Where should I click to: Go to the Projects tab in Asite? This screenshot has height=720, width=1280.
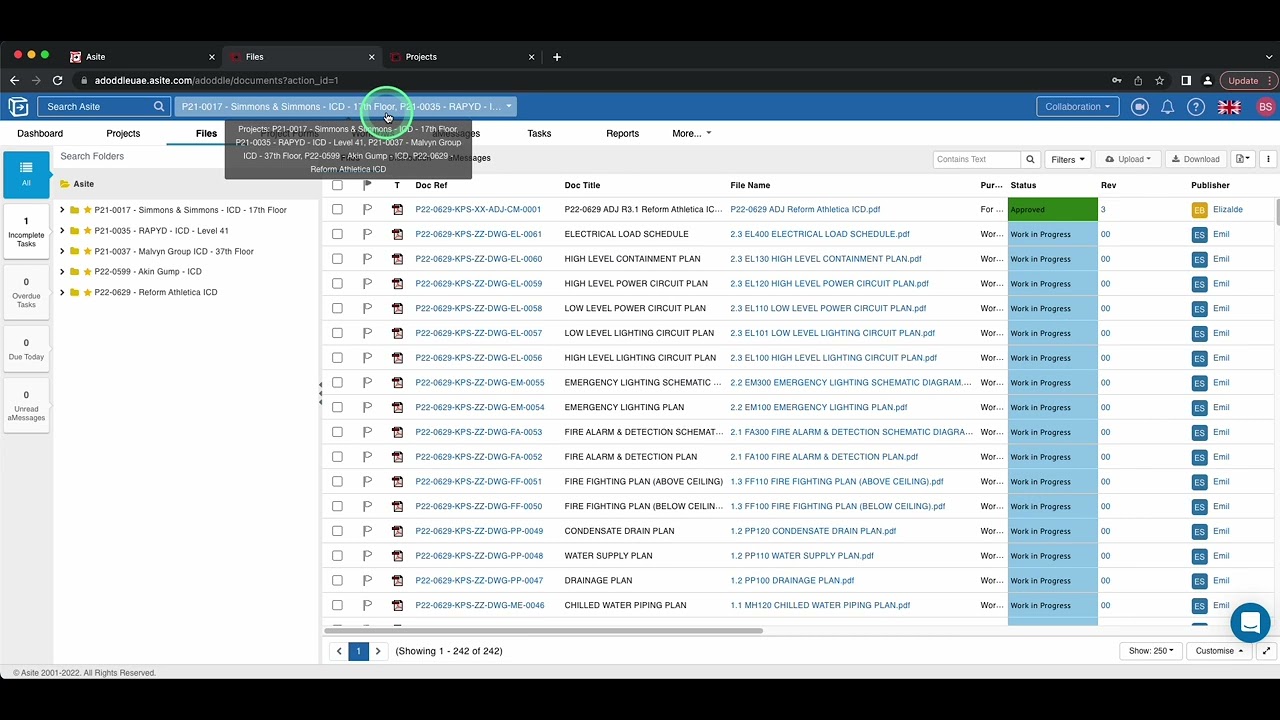123,134
